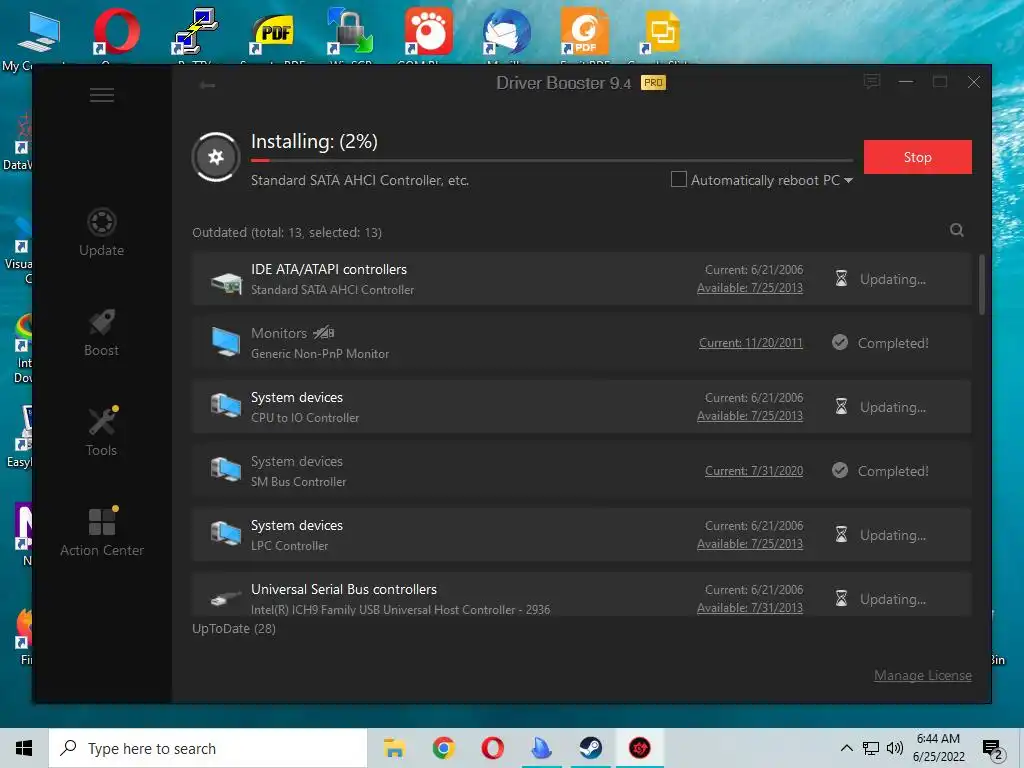
Task: Click completed checkmark for Generic Non-PnP Monitor
Action: (840, 342)
